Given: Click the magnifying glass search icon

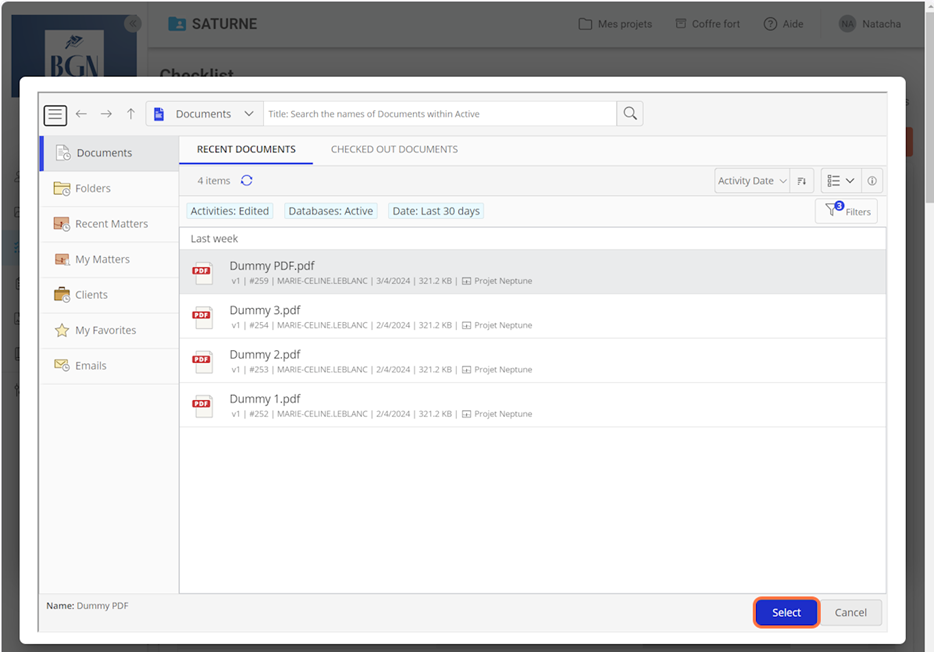Looking at the screenshot, I should click(x=630, y=114).
